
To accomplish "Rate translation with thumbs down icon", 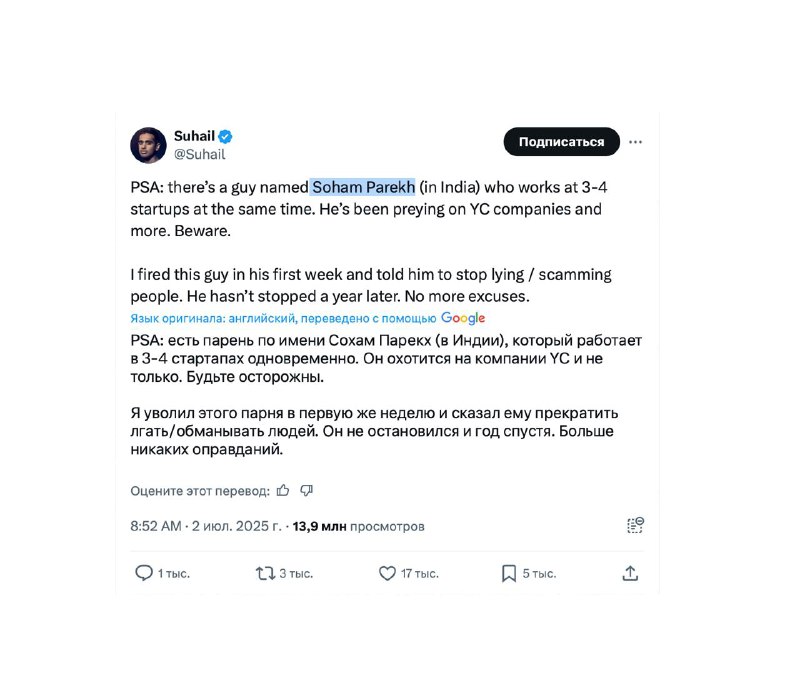I will 306,490.
